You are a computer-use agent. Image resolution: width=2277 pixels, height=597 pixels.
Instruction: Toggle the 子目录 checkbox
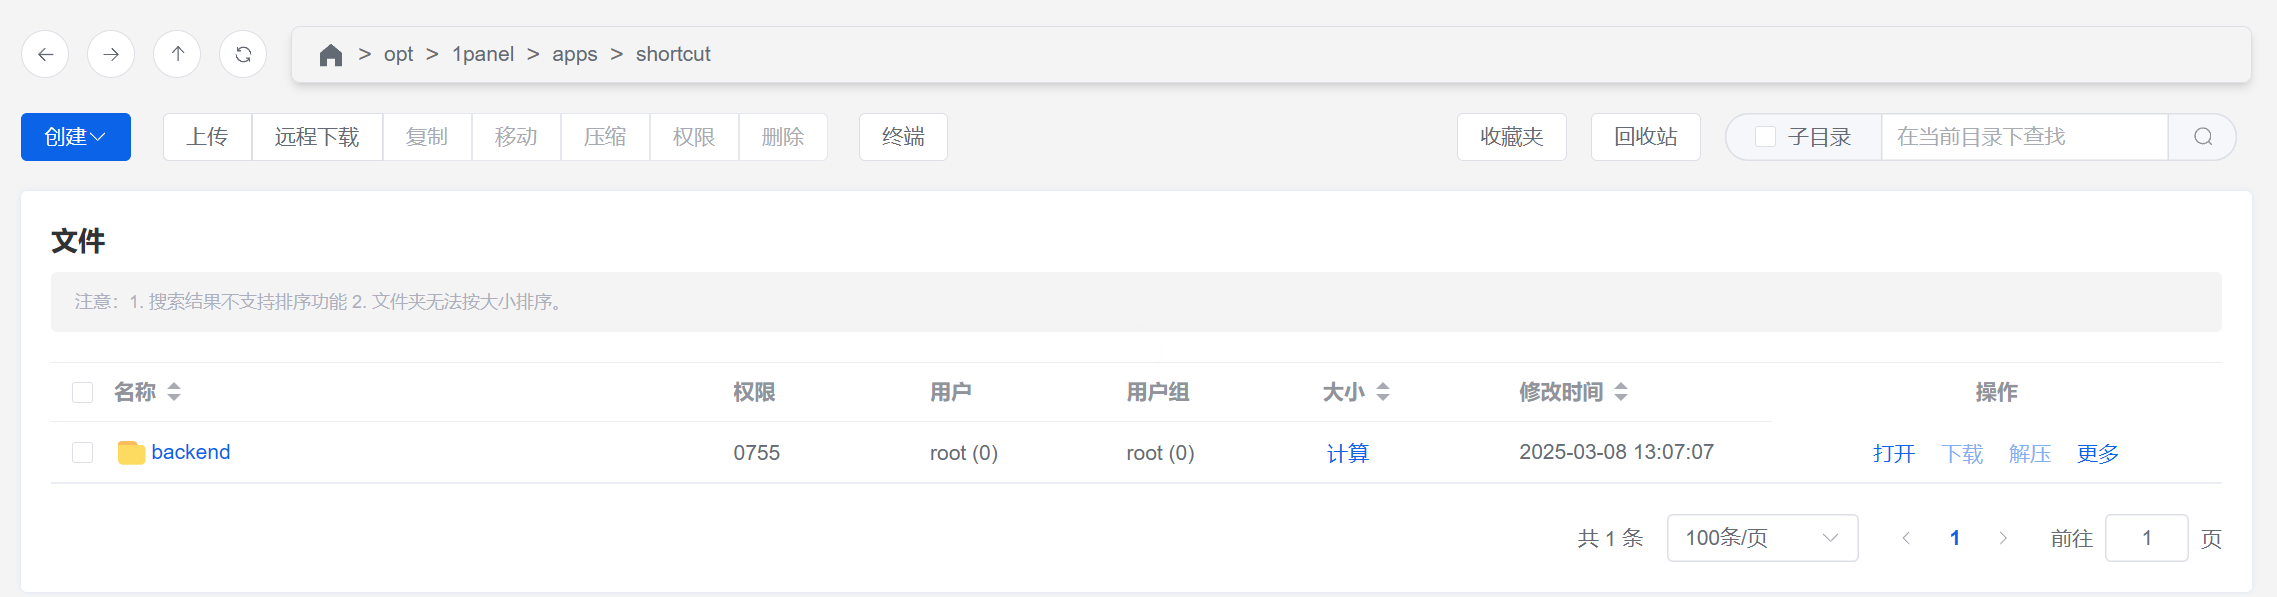click(x=1766, y=137)
